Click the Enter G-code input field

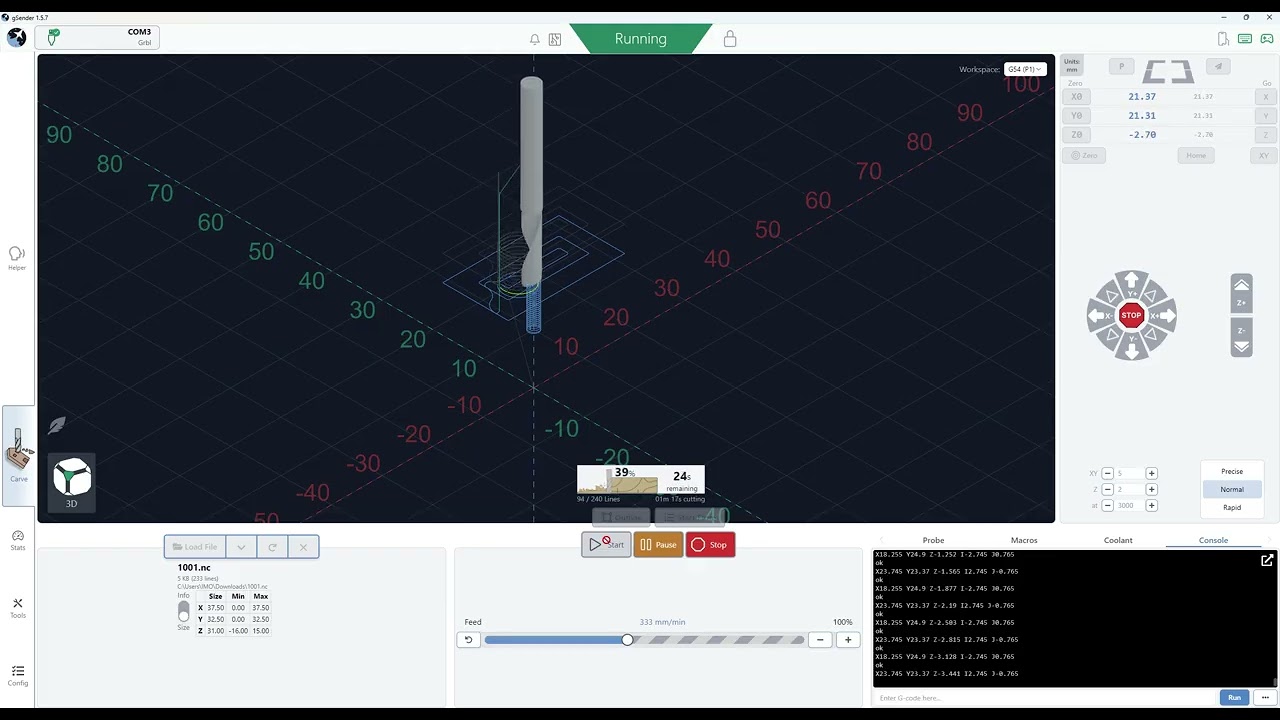pyautogui.click(x=1046, y=697)
